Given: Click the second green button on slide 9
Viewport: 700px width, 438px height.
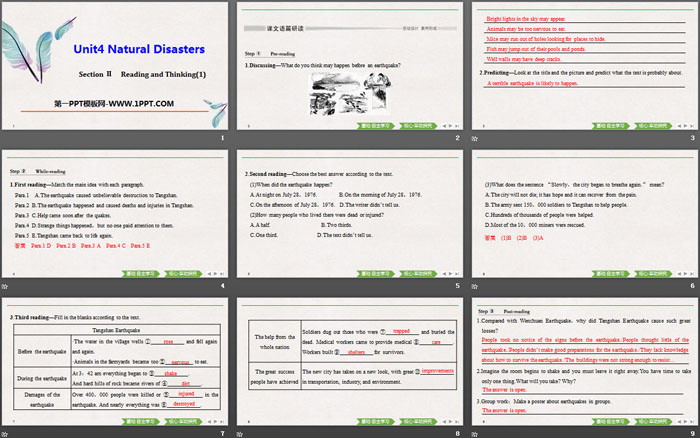Looking at the screenshot, I should pyautogui.click(x=653, y=421).
